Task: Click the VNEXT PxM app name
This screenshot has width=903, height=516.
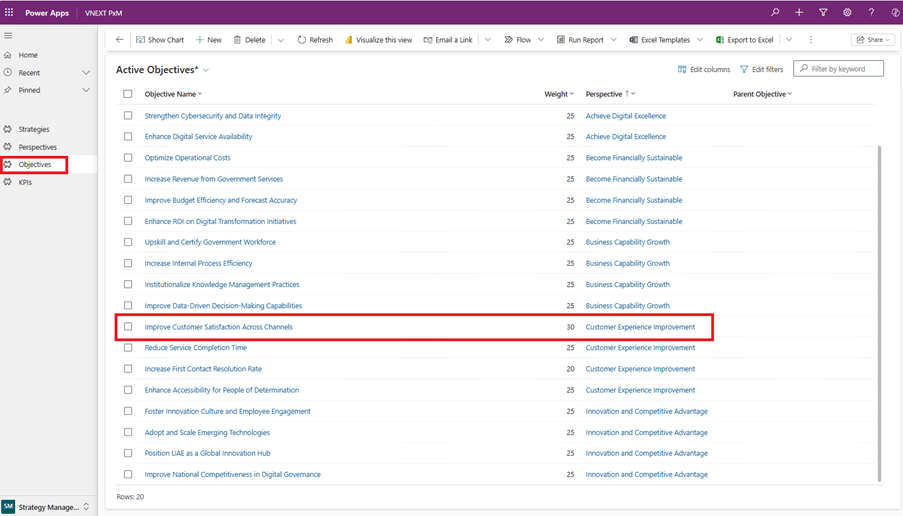Action: point(104,13)
